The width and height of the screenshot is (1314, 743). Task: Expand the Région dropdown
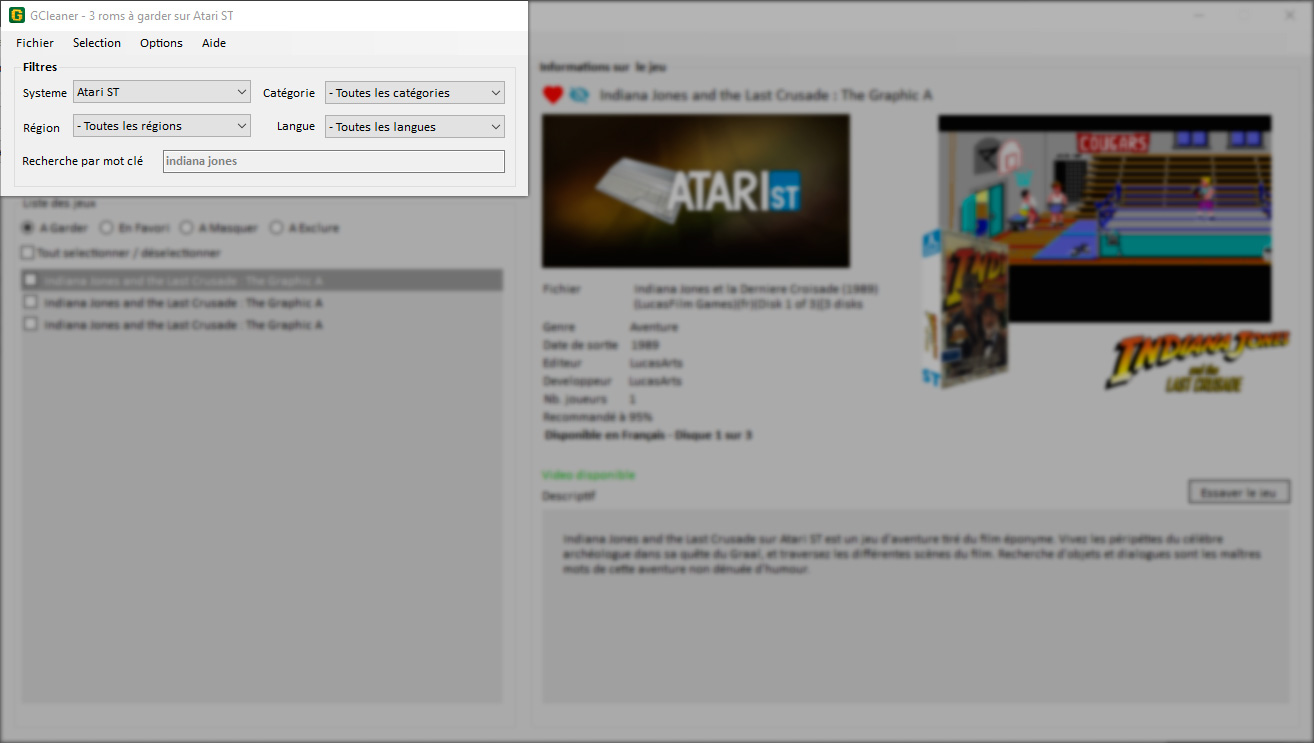pos(162,126)
